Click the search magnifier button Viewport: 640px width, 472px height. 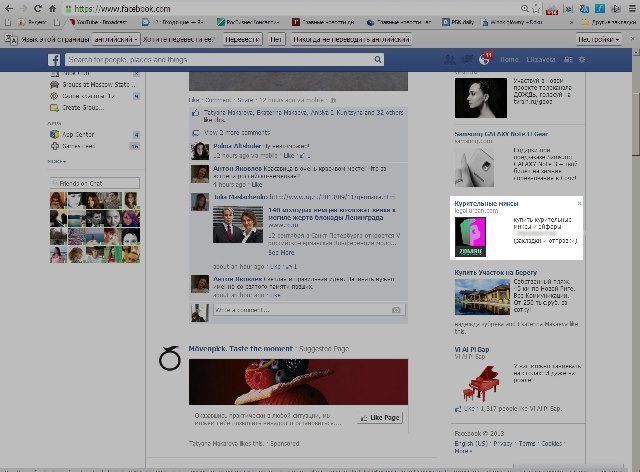pyautogui.click(x=378, y=60)
